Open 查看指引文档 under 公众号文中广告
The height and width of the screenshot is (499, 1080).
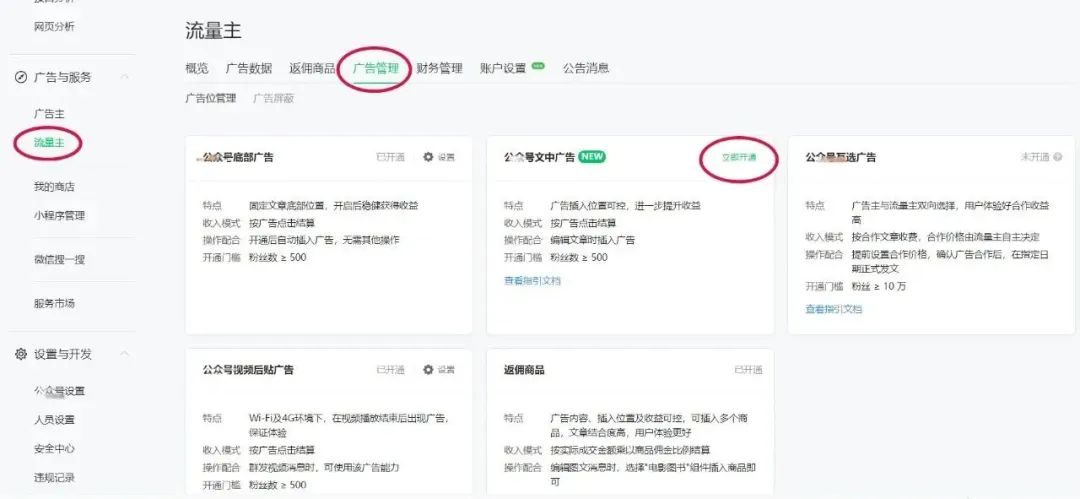pyautogui.click(x=532, y=281)
